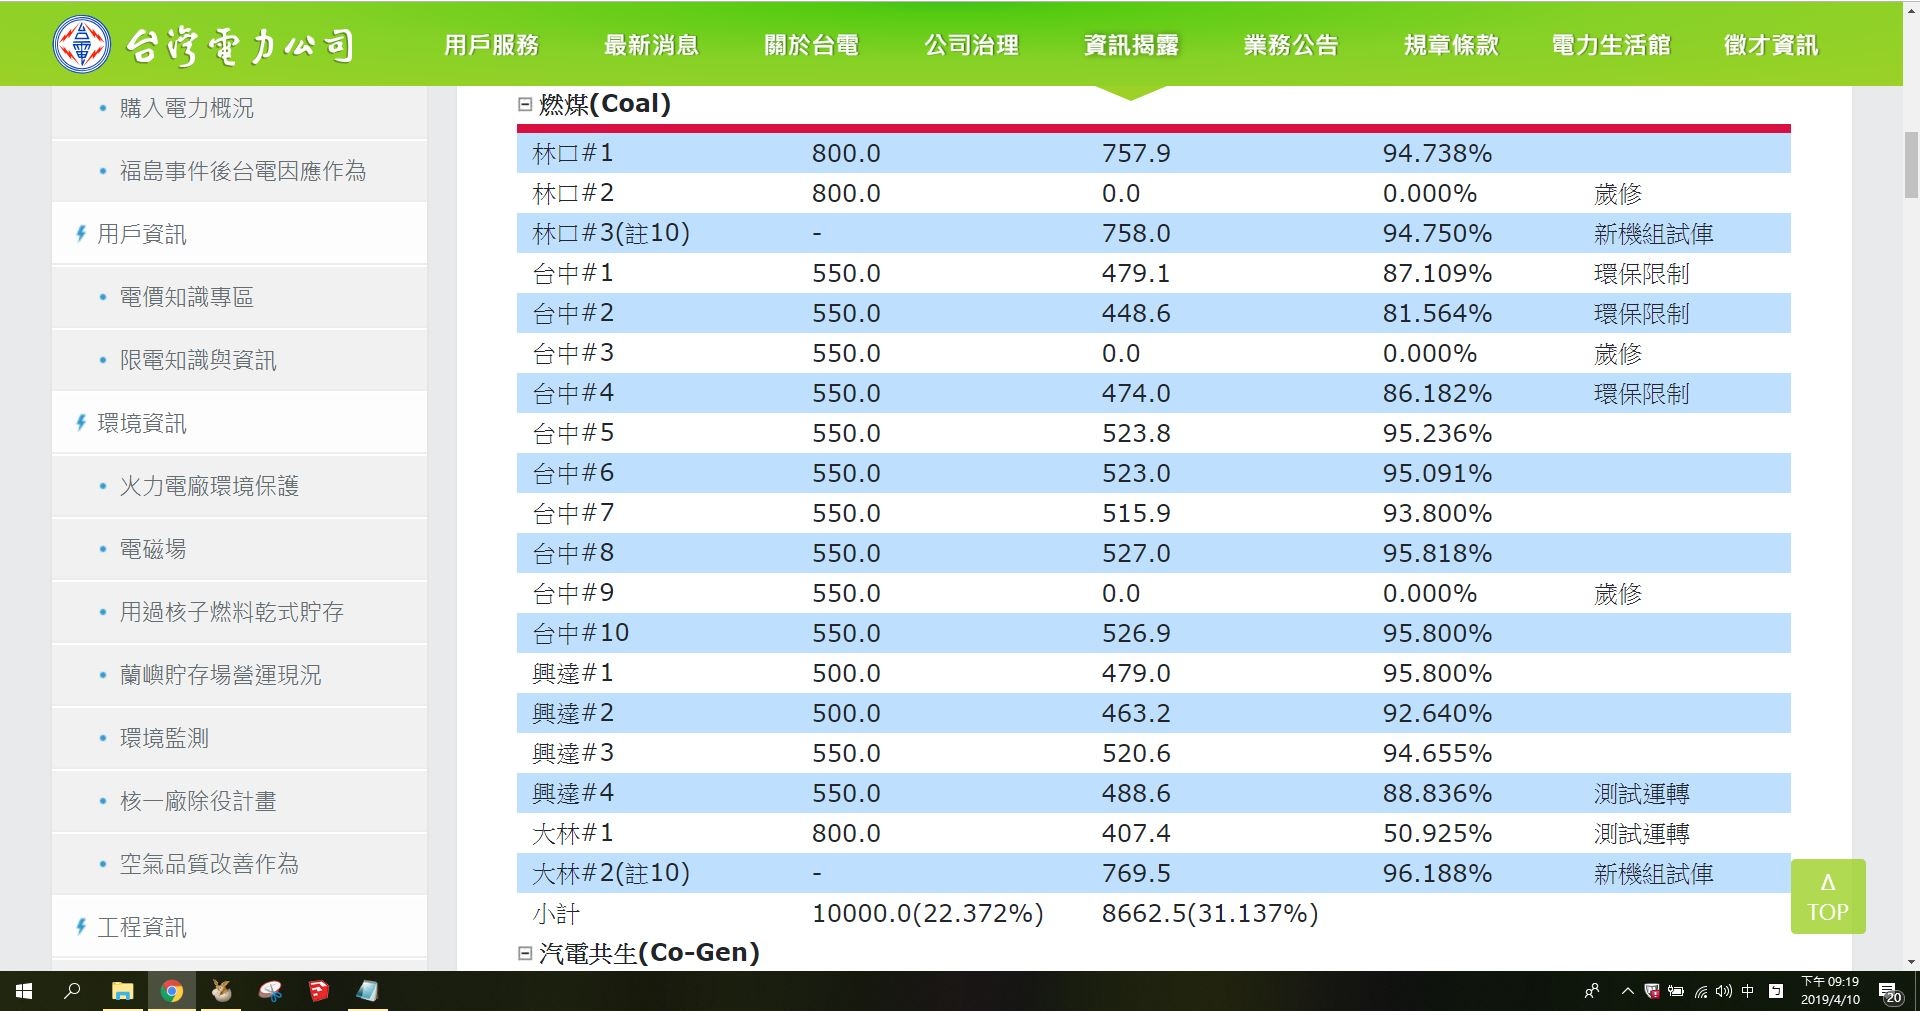
Task: Click the page vertical scrollbar thumb
Action: (x=1911, y=165)
